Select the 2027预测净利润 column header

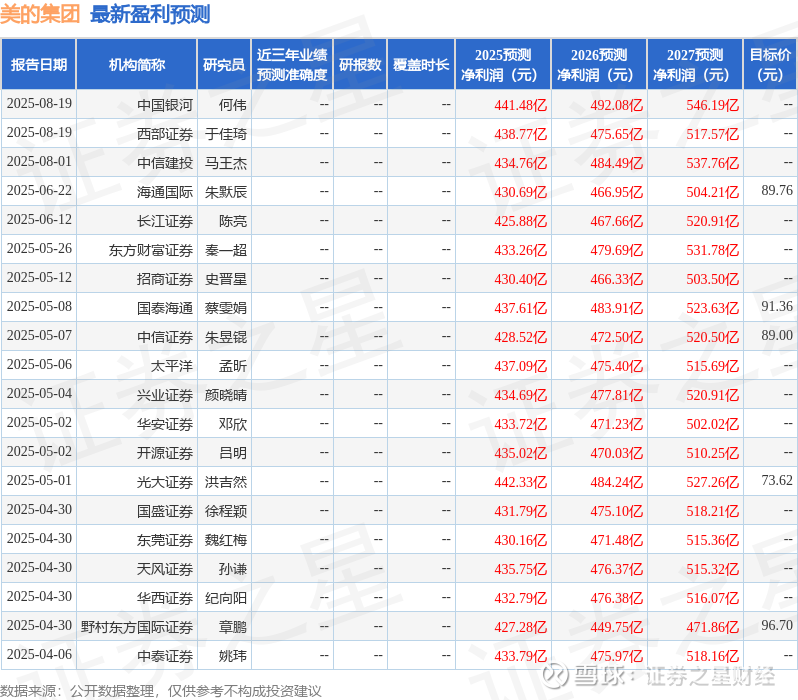[695, 65]
